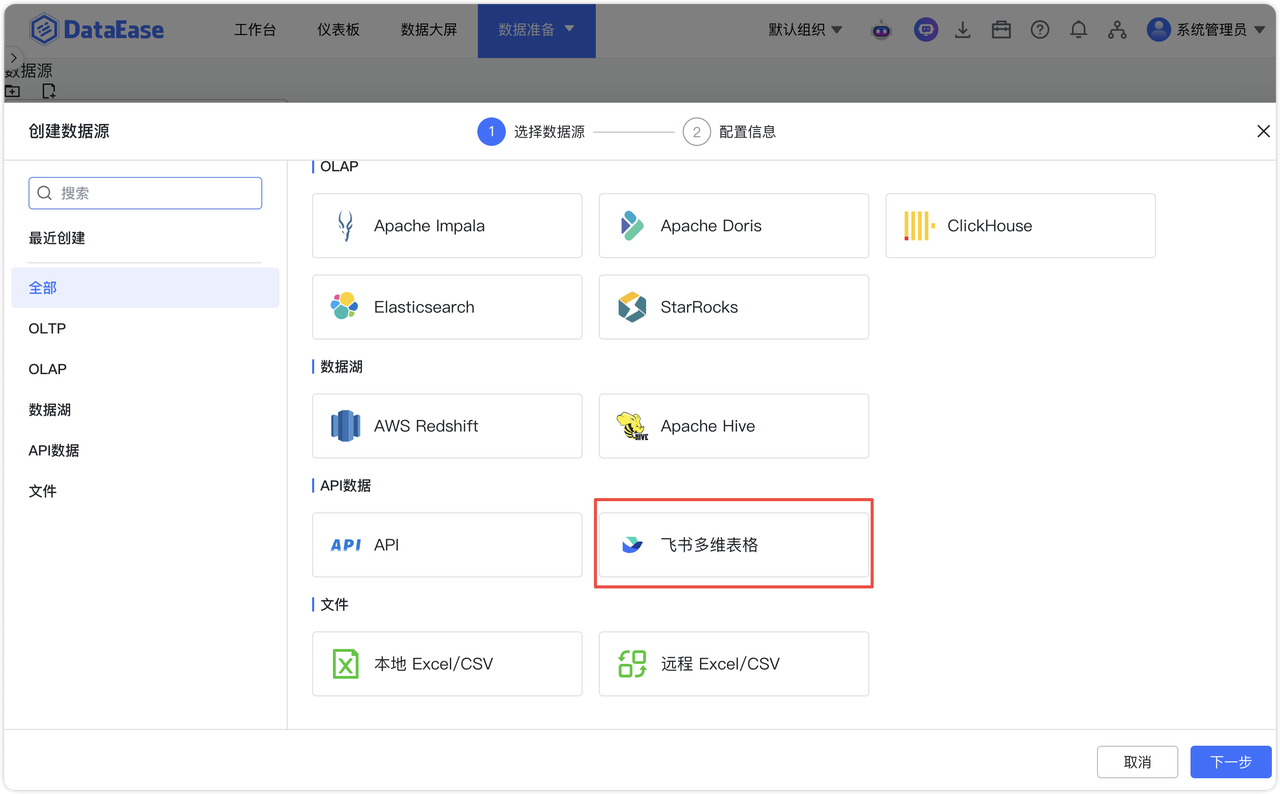
Task: Click the 数据湖 section heading in list
Action: coord(341,367)
